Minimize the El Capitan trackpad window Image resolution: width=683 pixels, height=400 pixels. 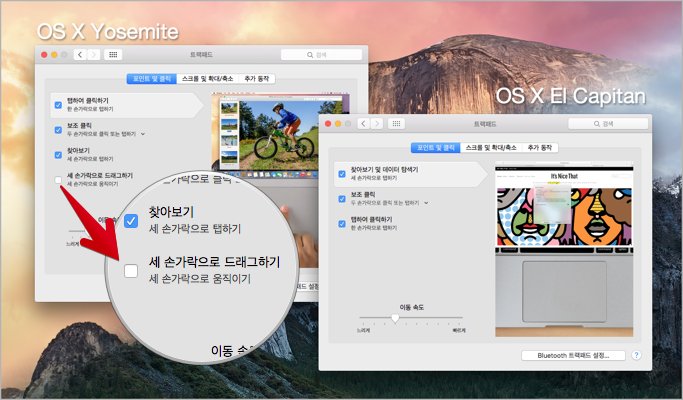[338, 124]
